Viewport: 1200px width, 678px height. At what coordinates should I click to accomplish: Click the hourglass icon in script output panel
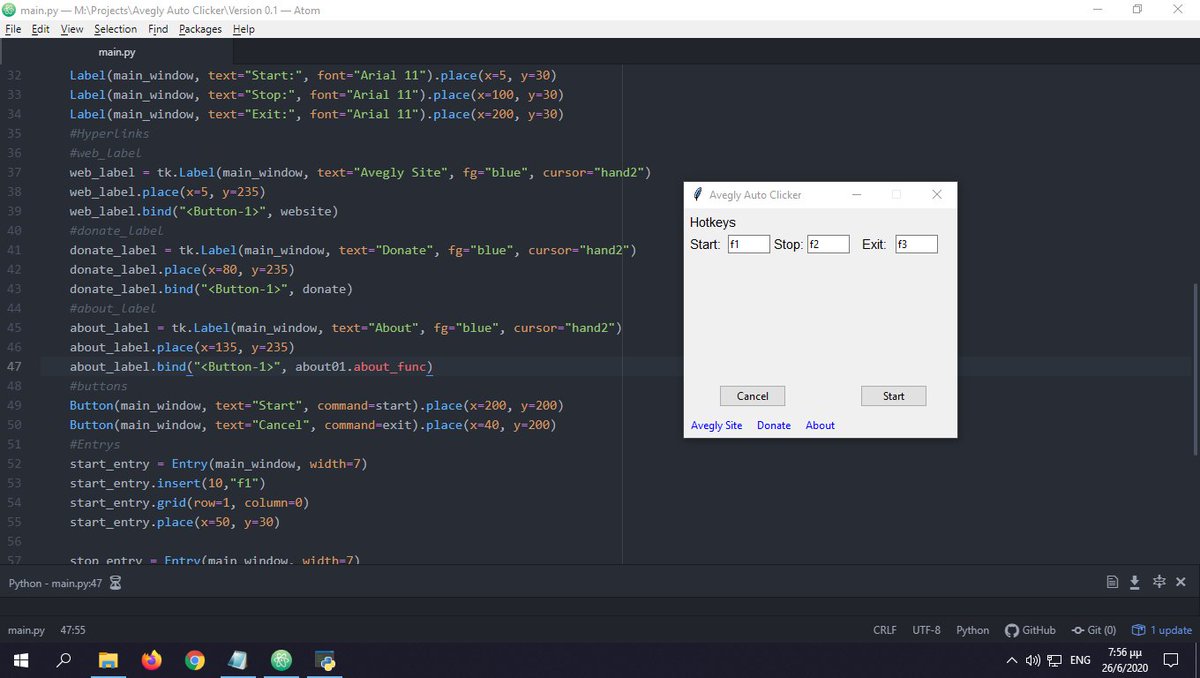[115, 582]
